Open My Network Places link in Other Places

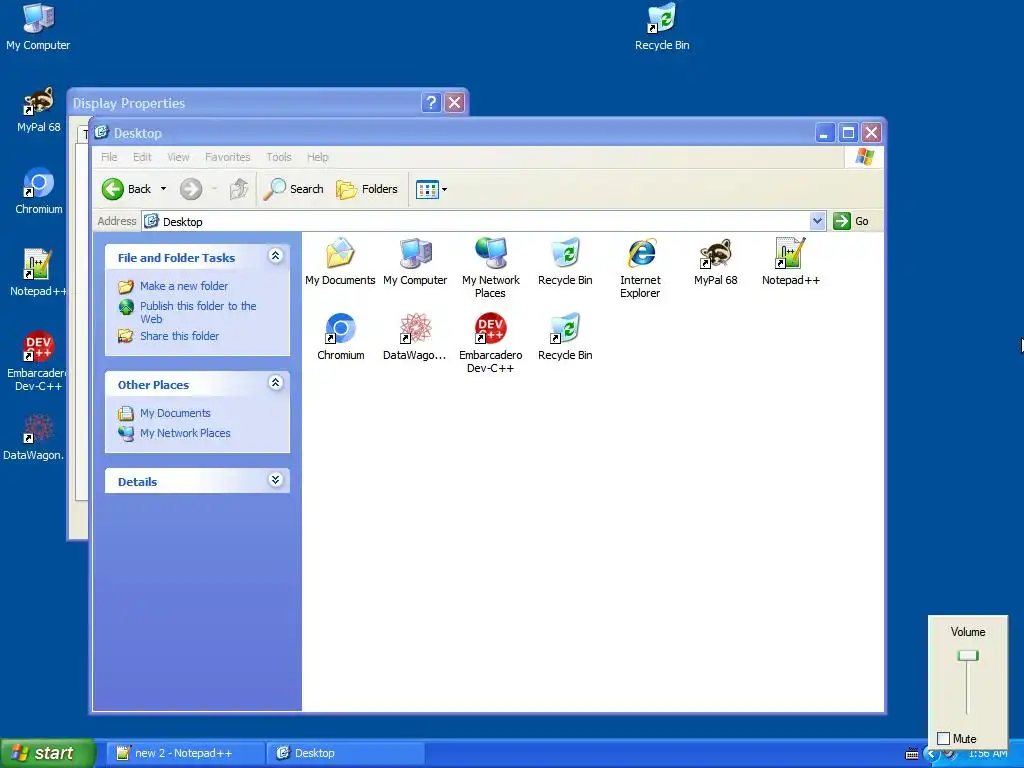[185, 433]
